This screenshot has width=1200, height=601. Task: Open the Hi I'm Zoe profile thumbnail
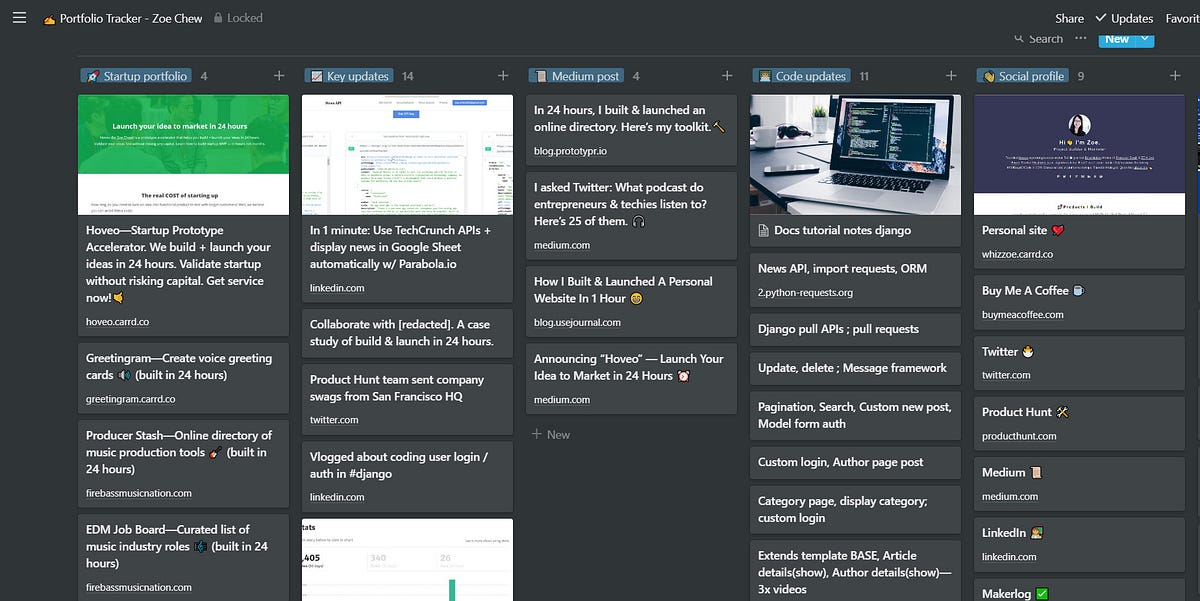click(x=1079, y=154)
